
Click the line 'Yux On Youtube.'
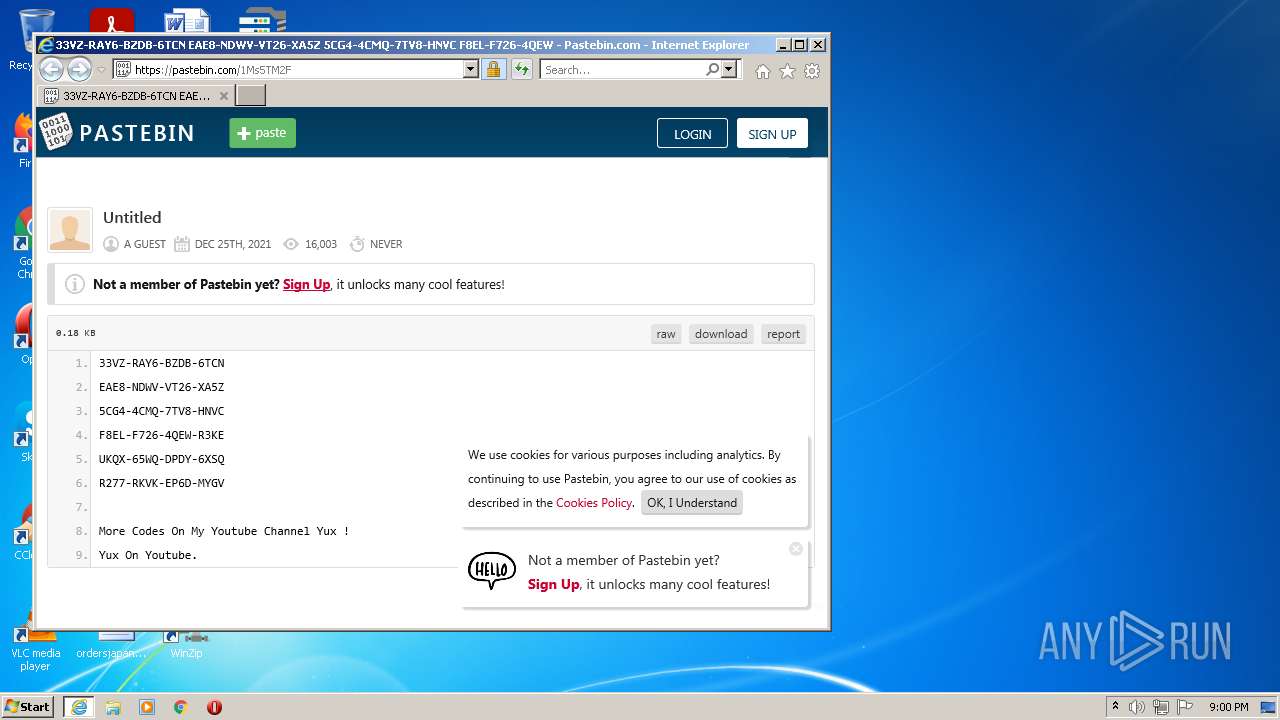coord(148,555)
